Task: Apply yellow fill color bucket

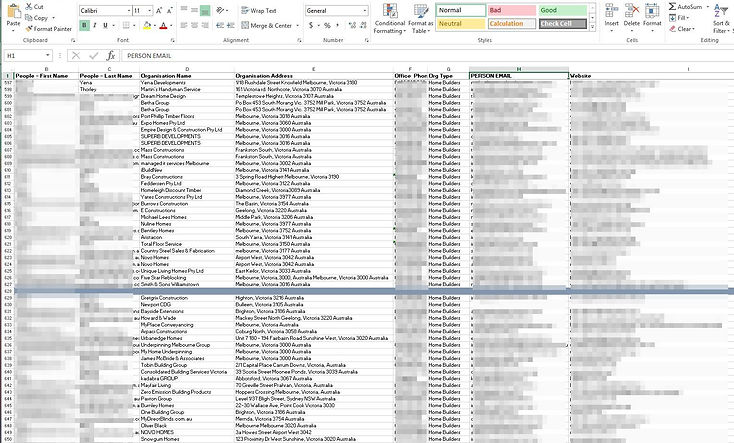Action: click(x=147, y=25)
